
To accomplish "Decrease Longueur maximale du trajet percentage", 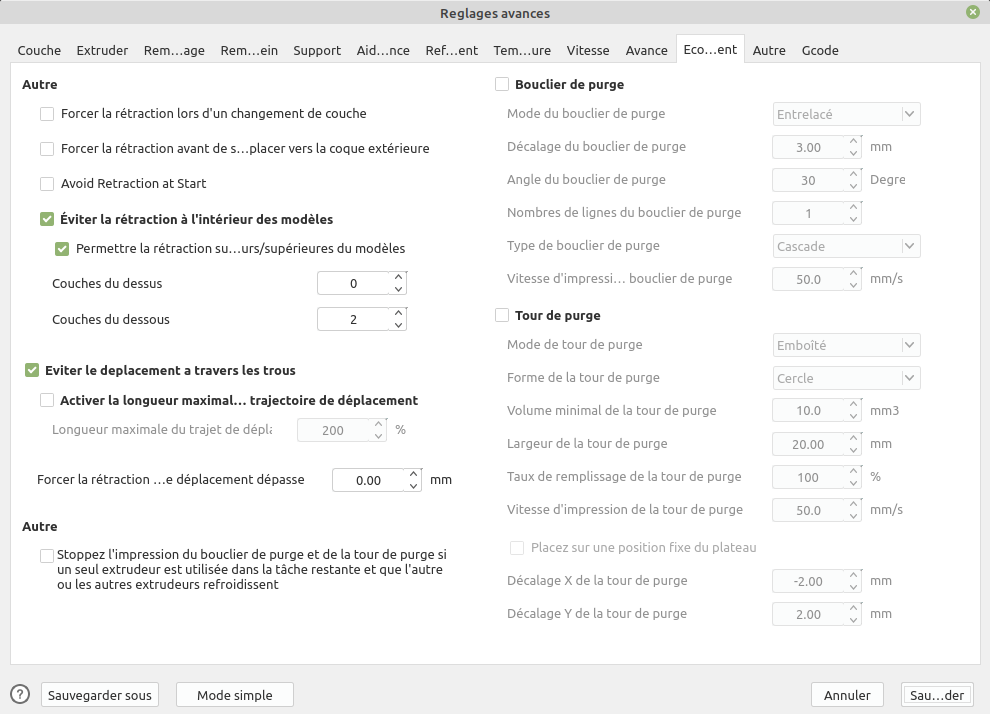I will tap(378, 436).
